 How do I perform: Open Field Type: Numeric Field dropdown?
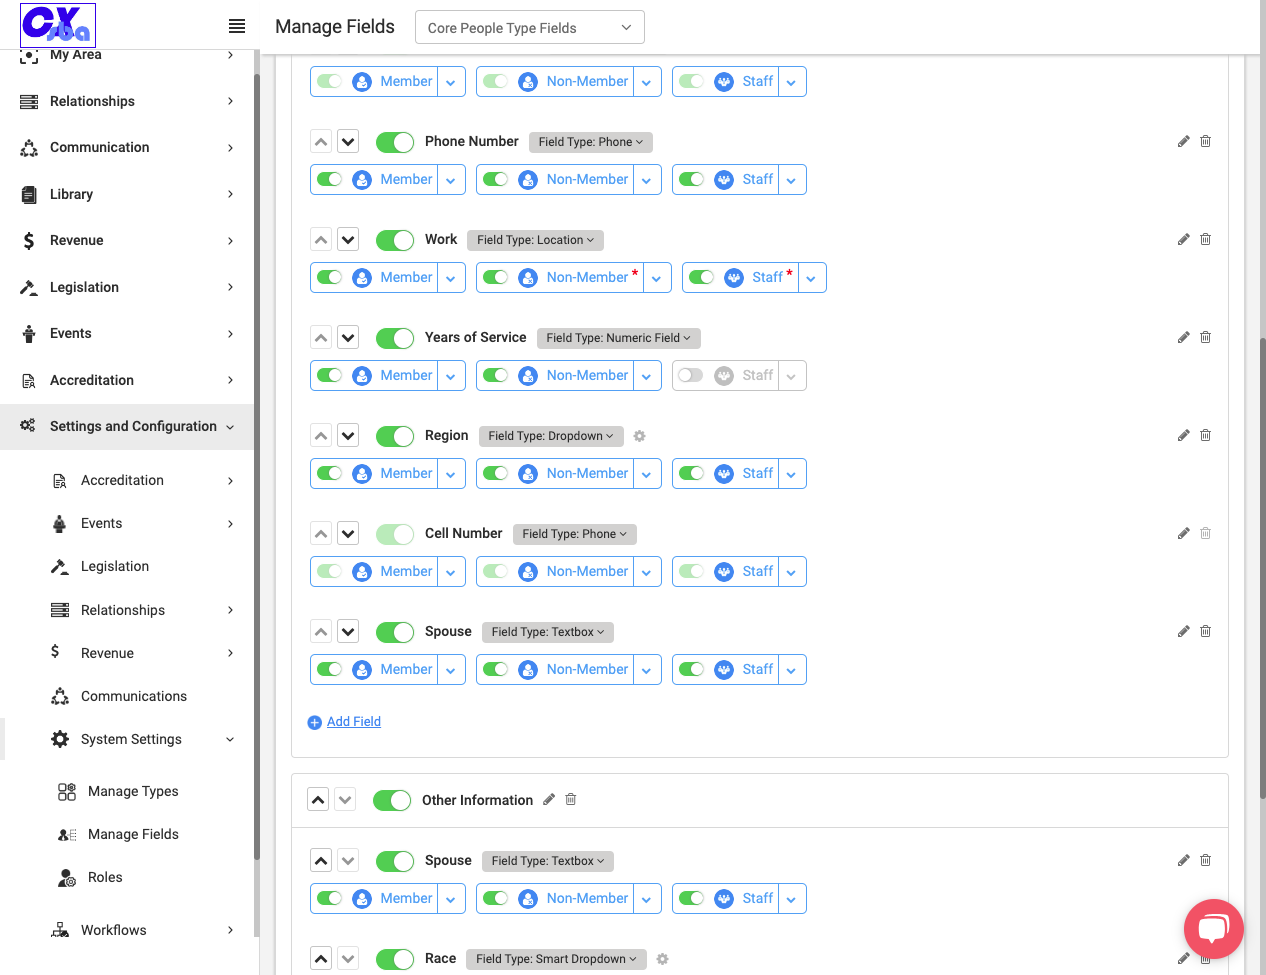point(618,338)
